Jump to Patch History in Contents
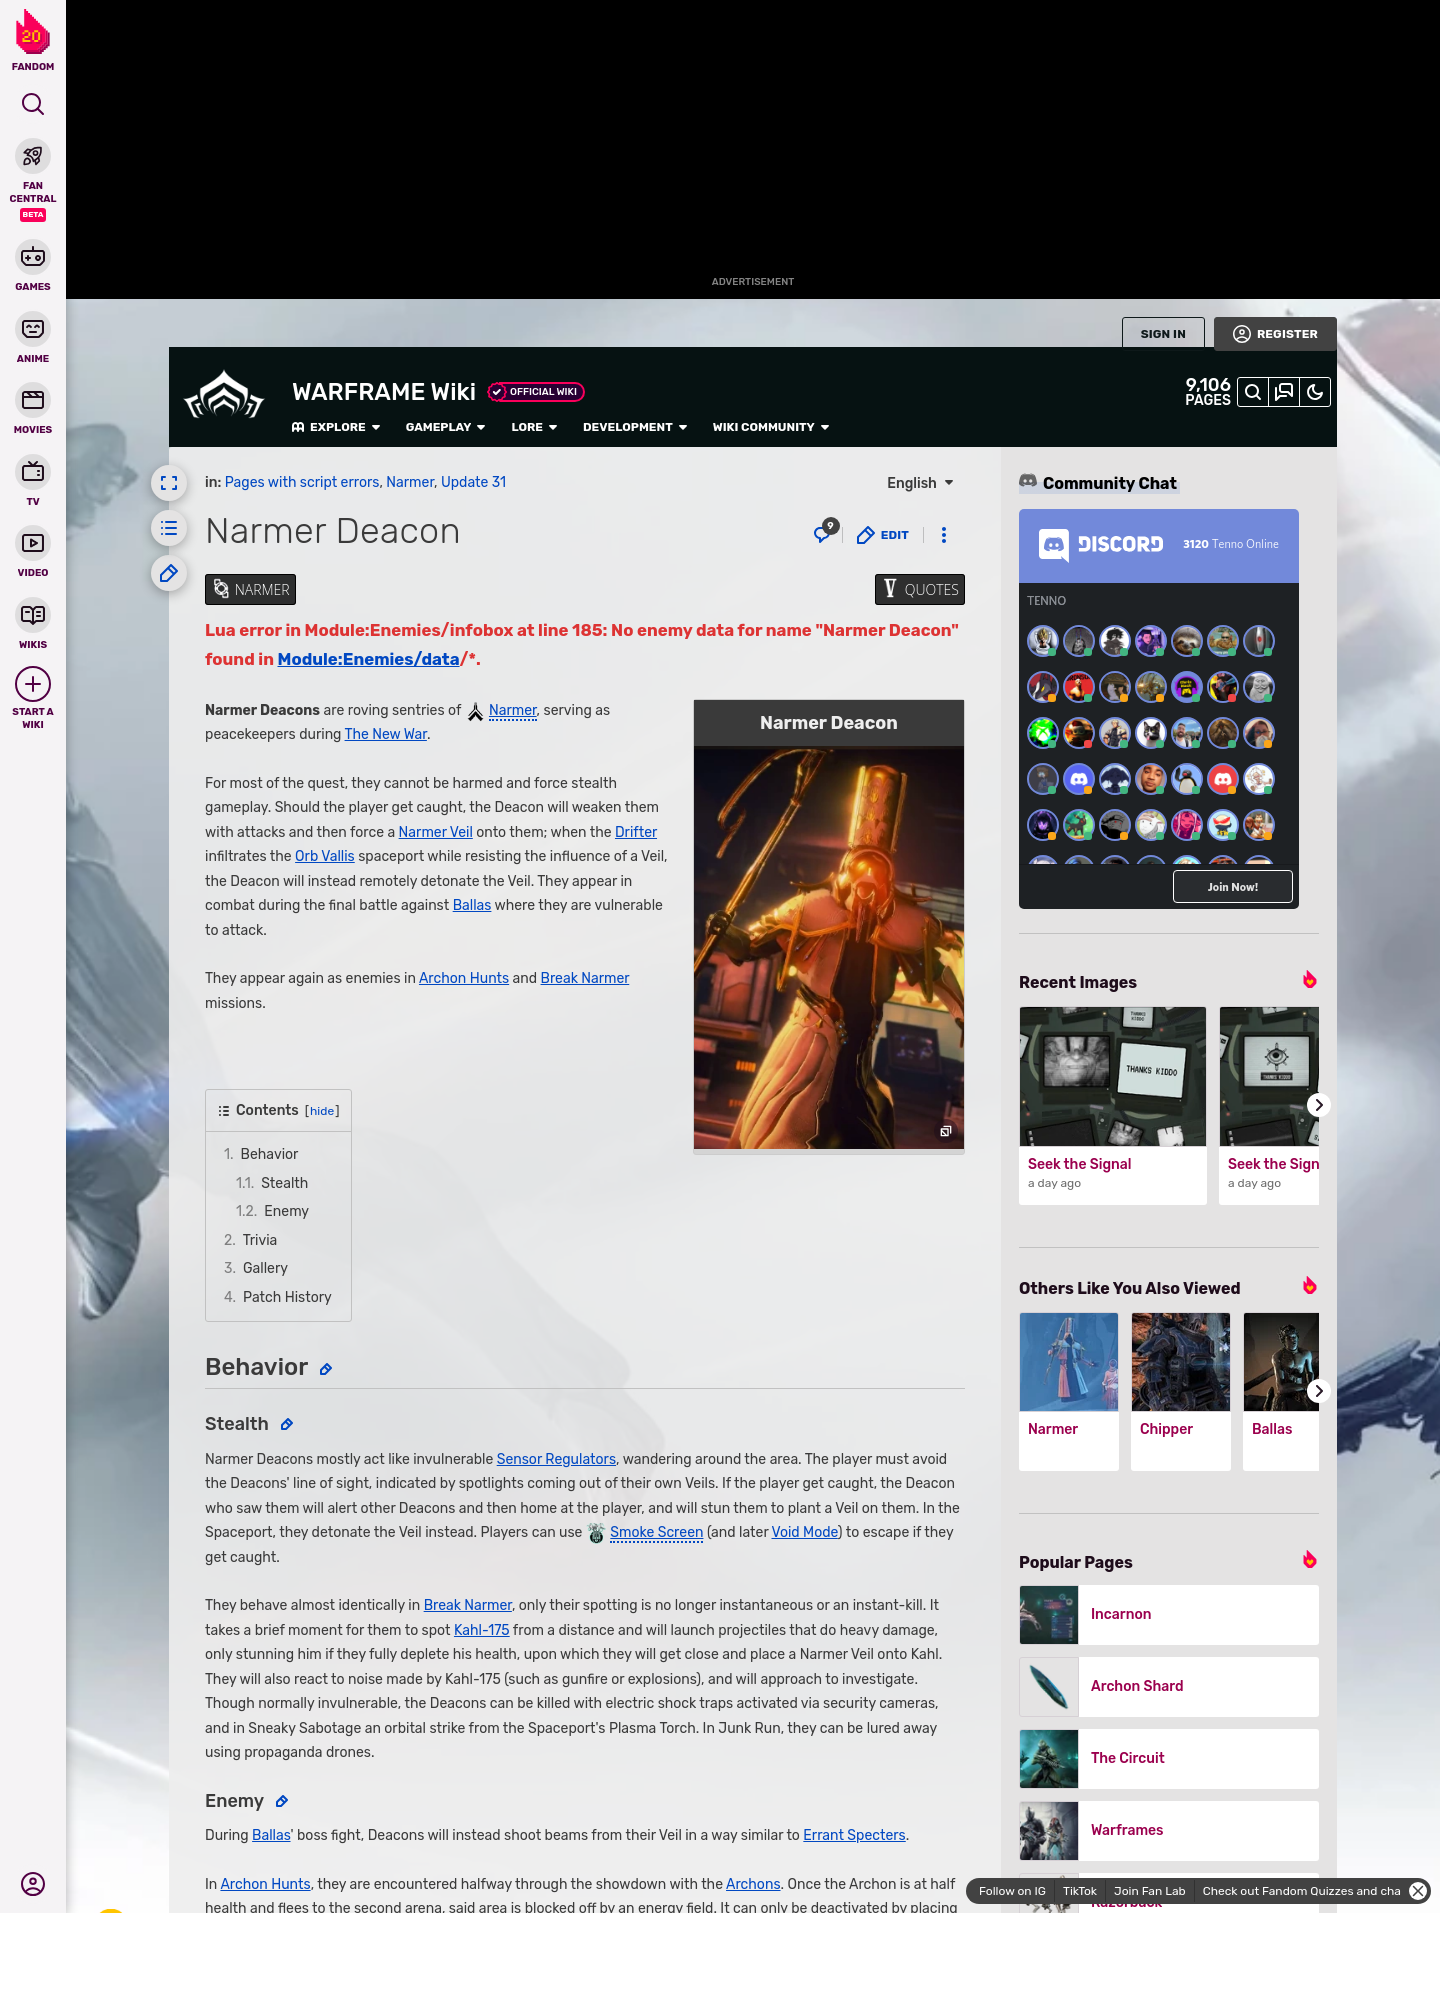The width and height of the screenshot is (1440, 2000). click(287, 1297)
